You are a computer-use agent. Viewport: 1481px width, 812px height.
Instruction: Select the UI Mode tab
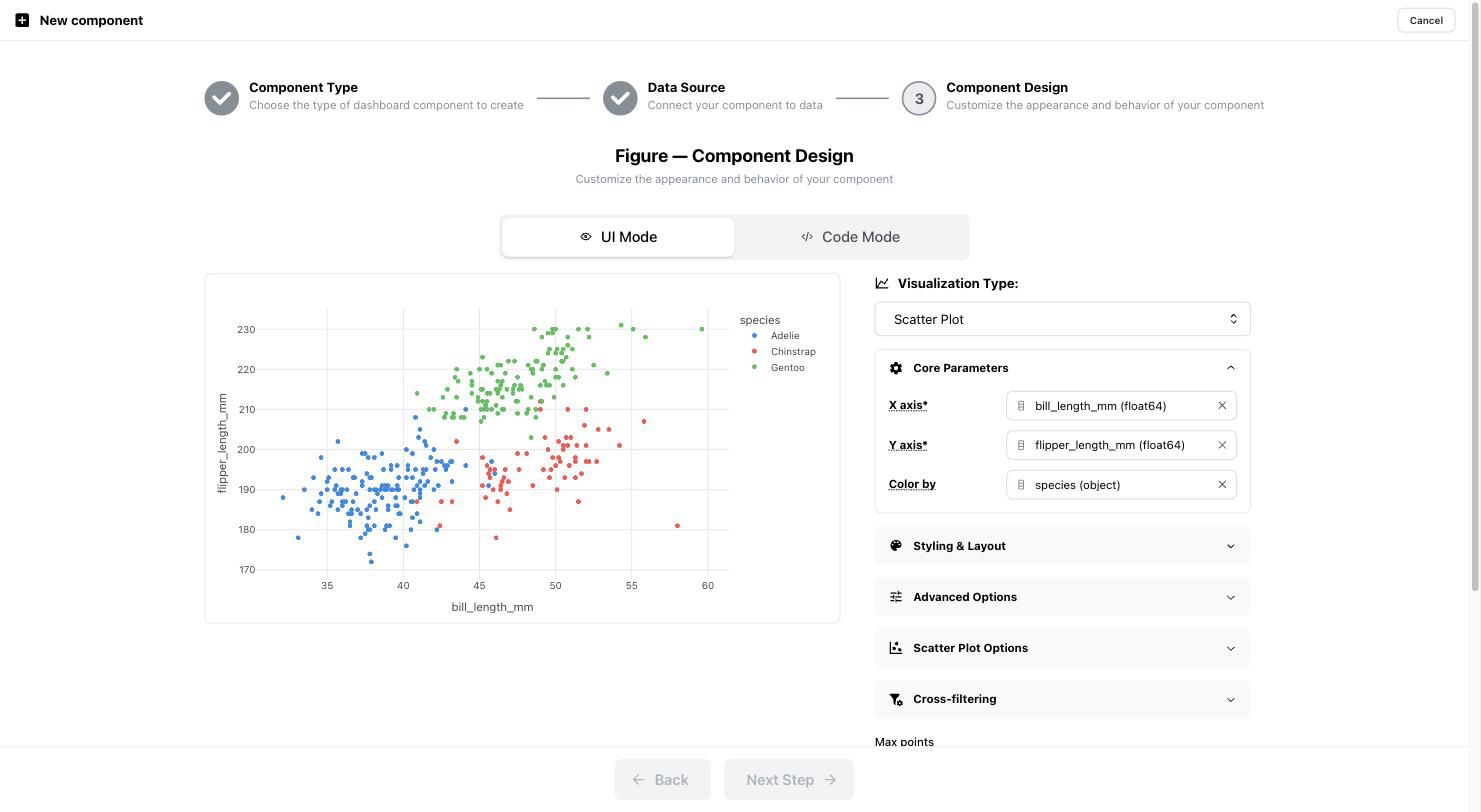(618, 237)
